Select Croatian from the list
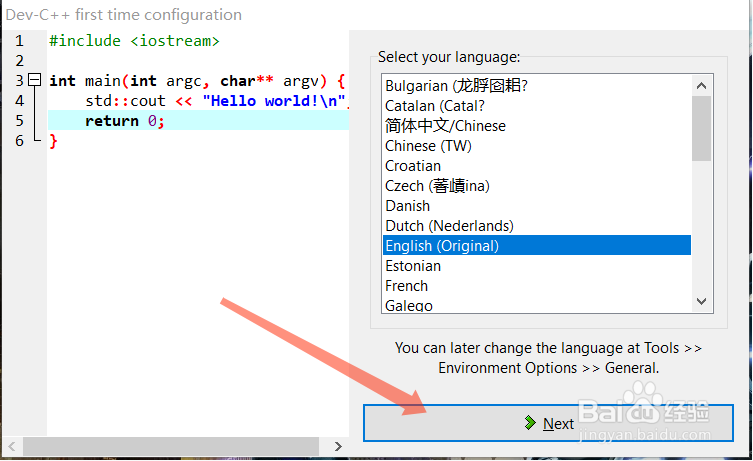The width and height of the screenshot is (753, 461). pos(536,166)
